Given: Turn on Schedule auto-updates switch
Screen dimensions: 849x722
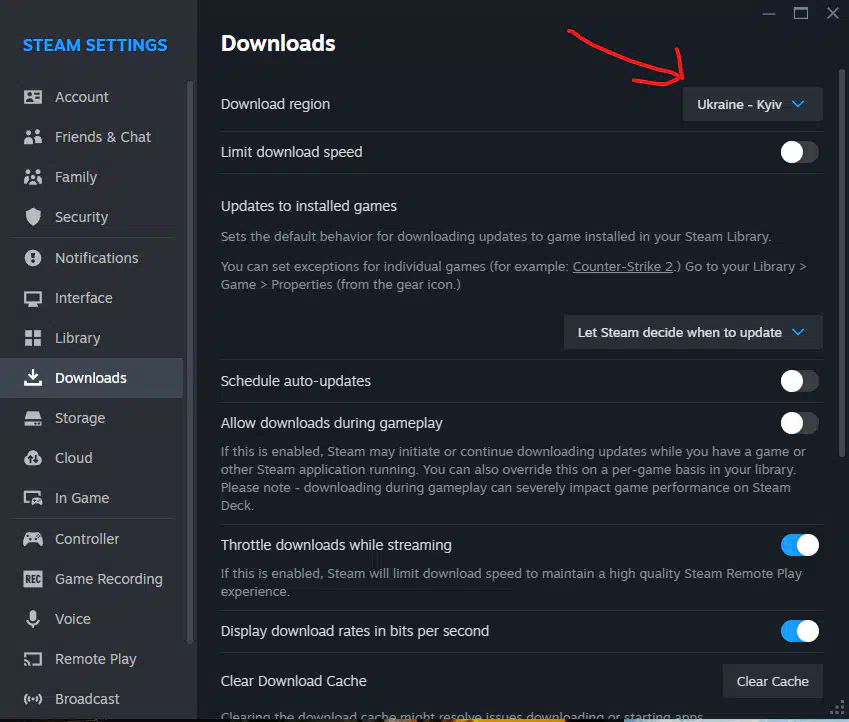Looking at the screenshot, I should click(x=799, y=381).
